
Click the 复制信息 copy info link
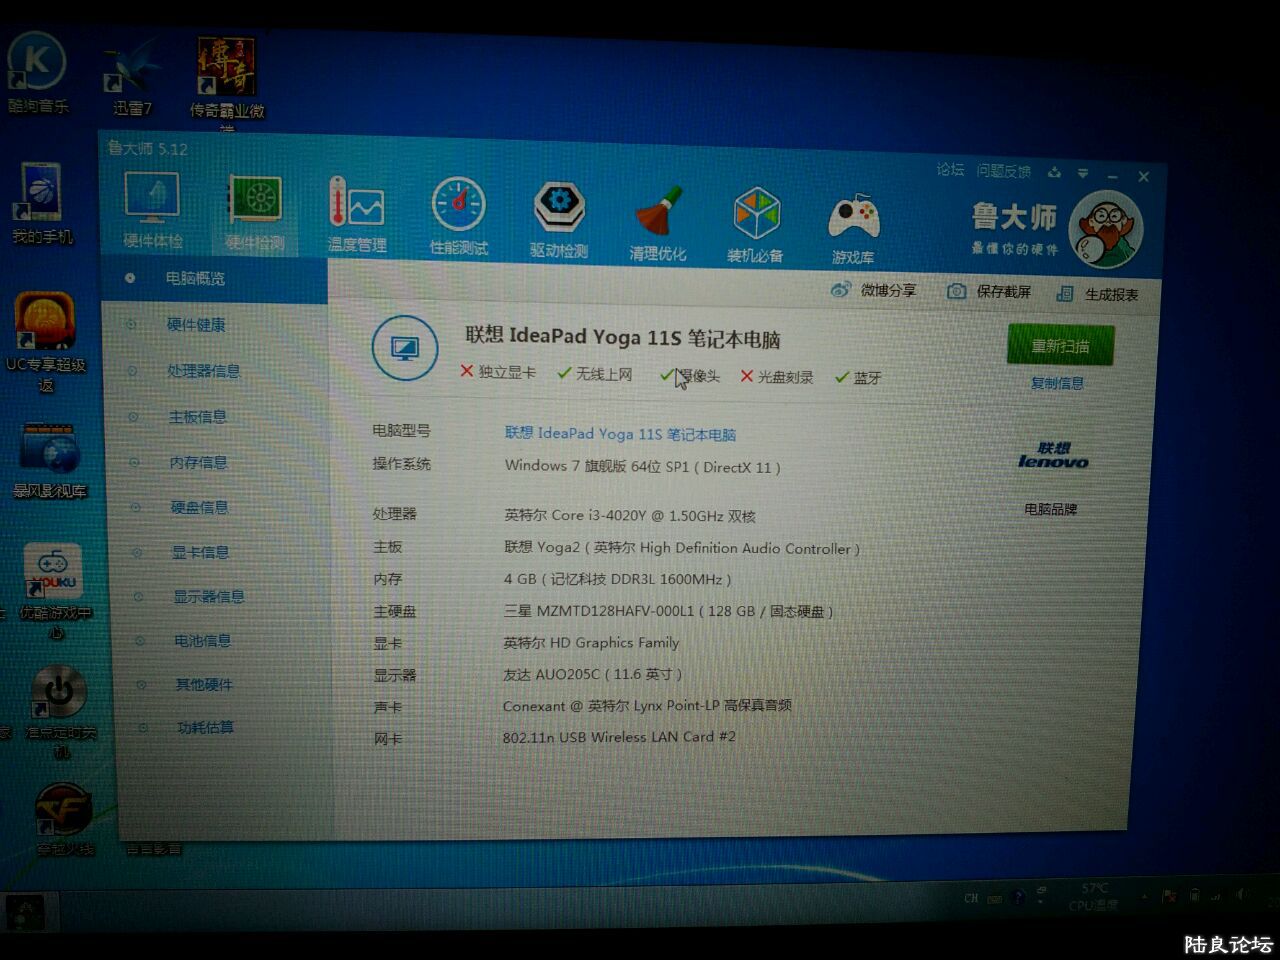coord(1057,383)
